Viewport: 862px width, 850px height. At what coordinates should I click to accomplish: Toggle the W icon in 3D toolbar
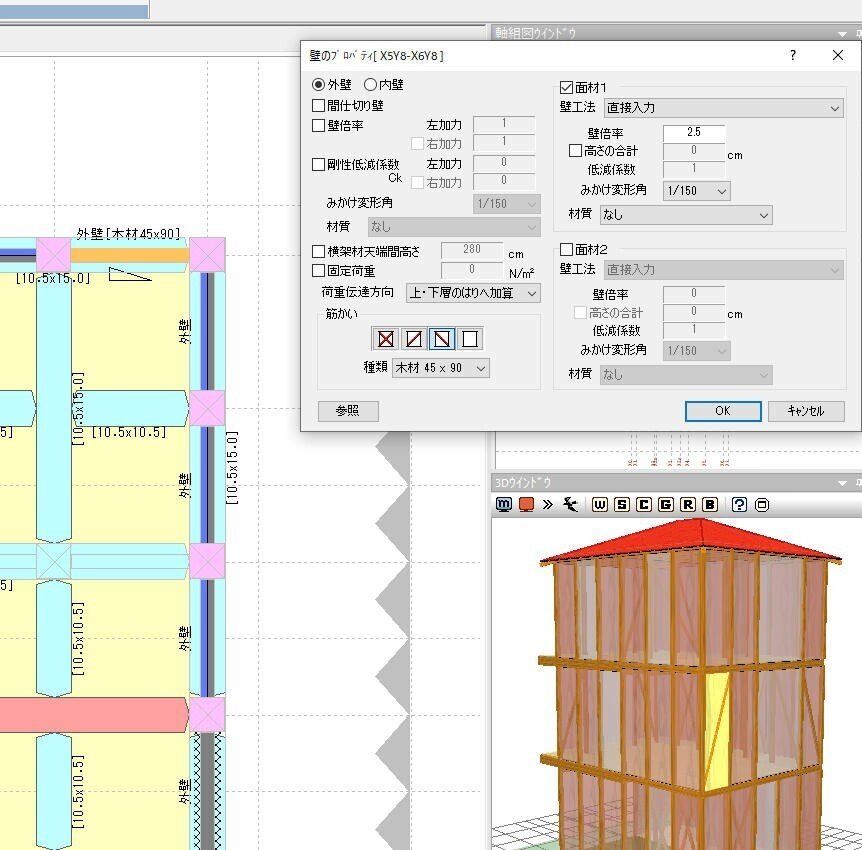click(x=600, y=504)
